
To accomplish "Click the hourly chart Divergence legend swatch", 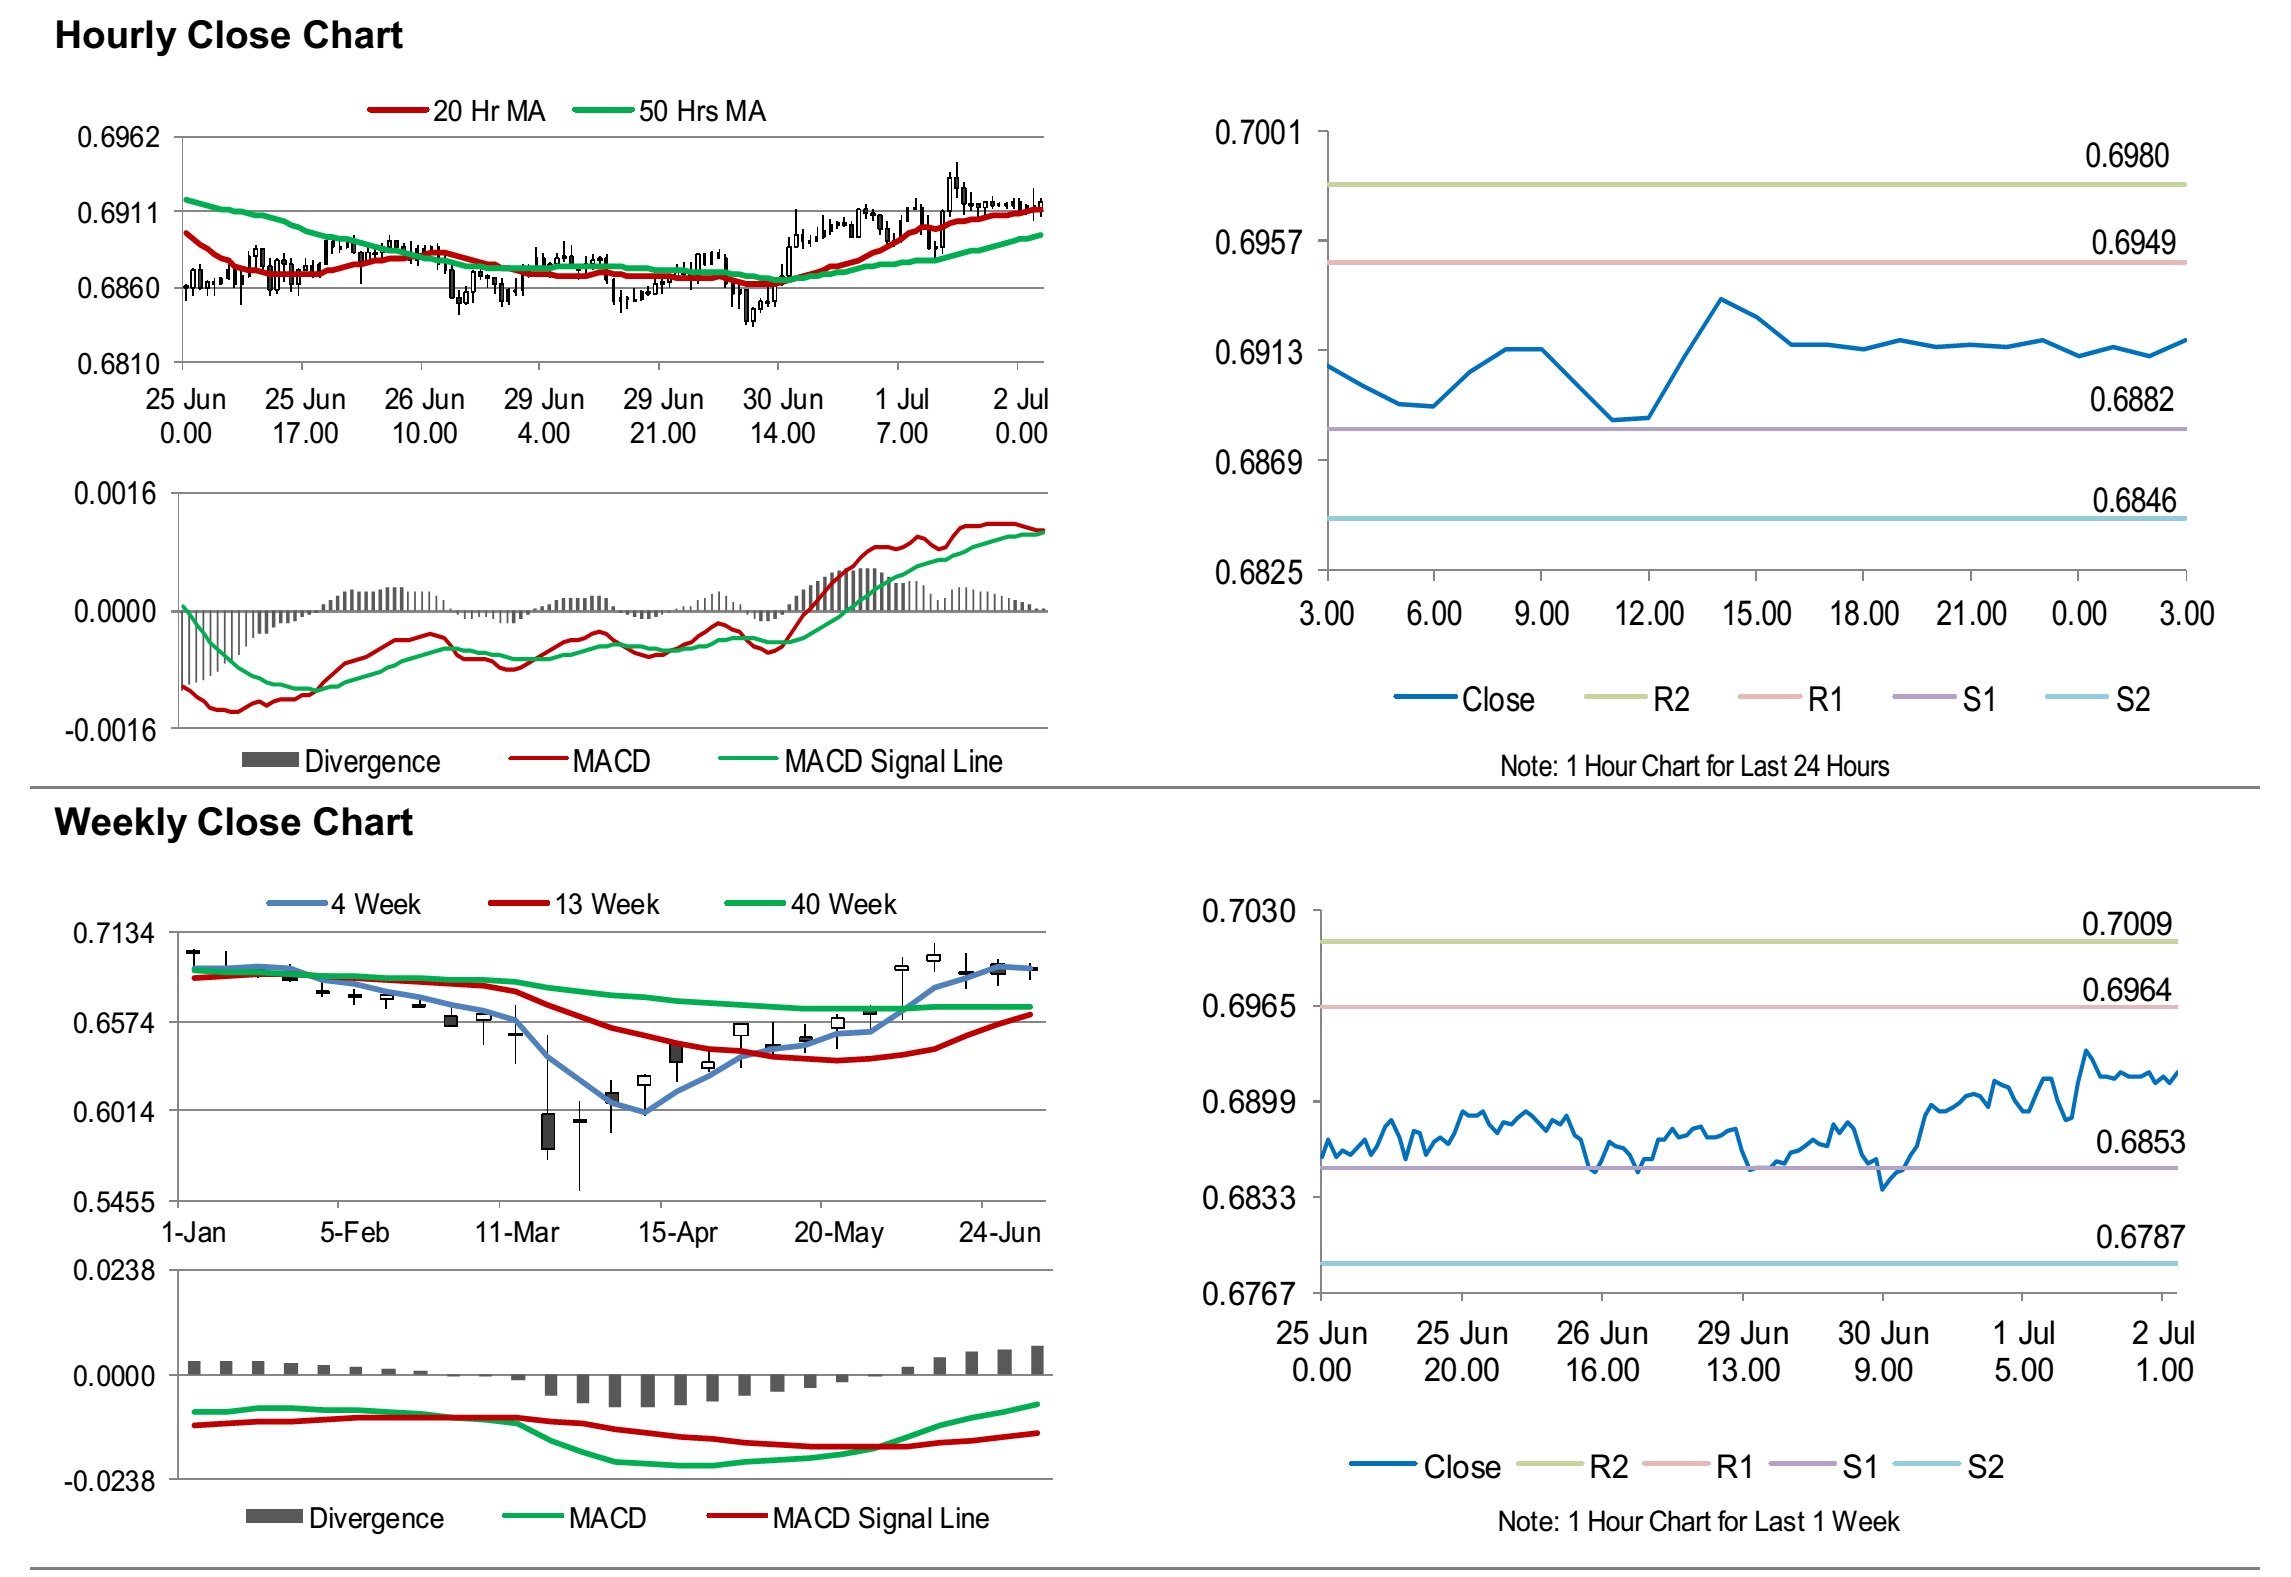I will pyautogui.click(x=270, y=761).
